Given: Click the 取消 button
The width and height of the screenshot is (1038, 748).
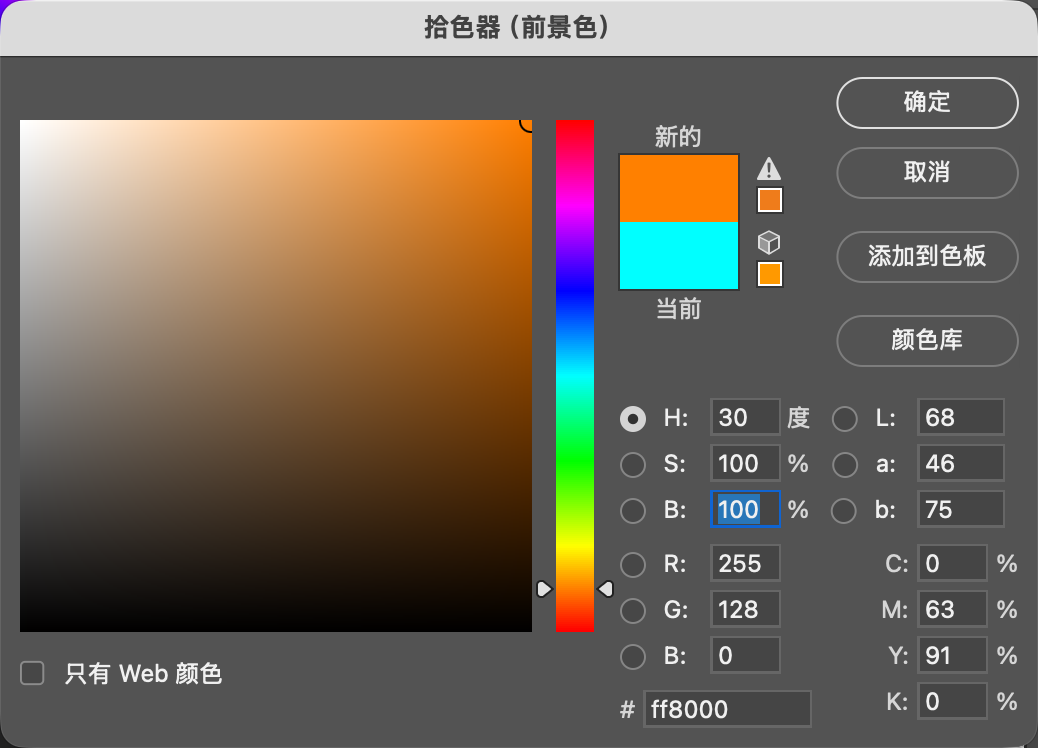Looking at the screenshot, I should [x=927, y=173].
